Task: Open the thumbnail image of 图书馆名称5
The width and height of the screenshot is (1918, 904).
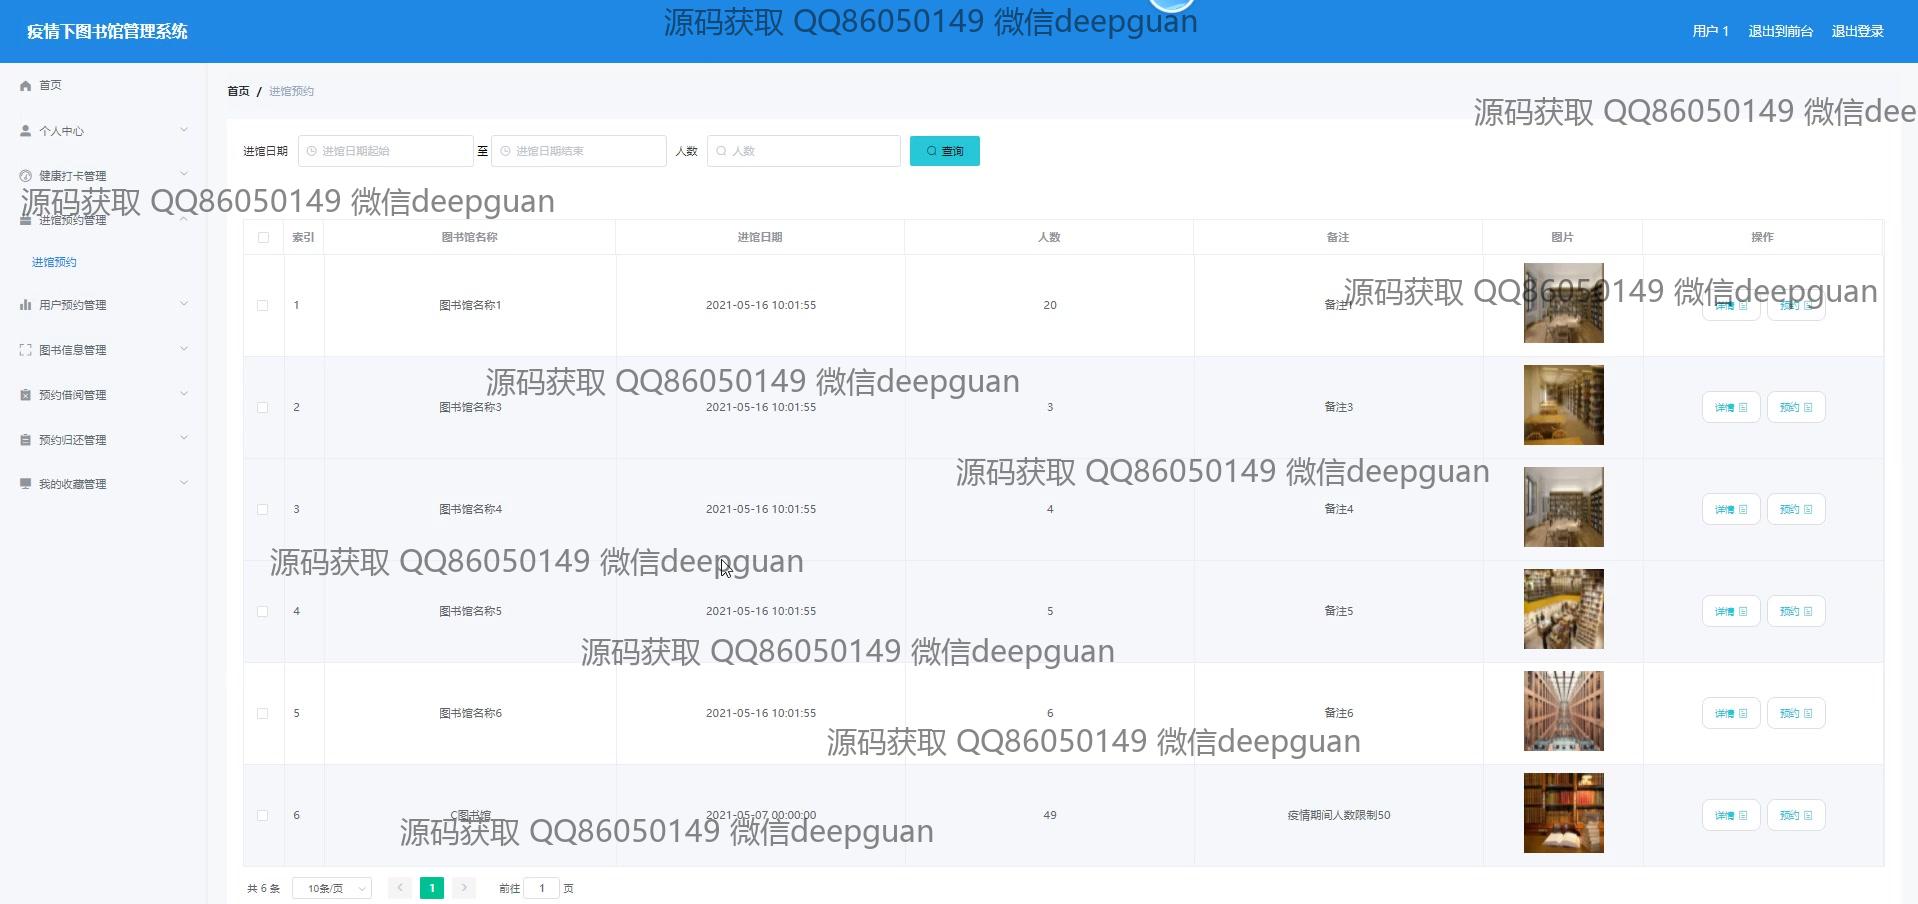Action: 1563,609
